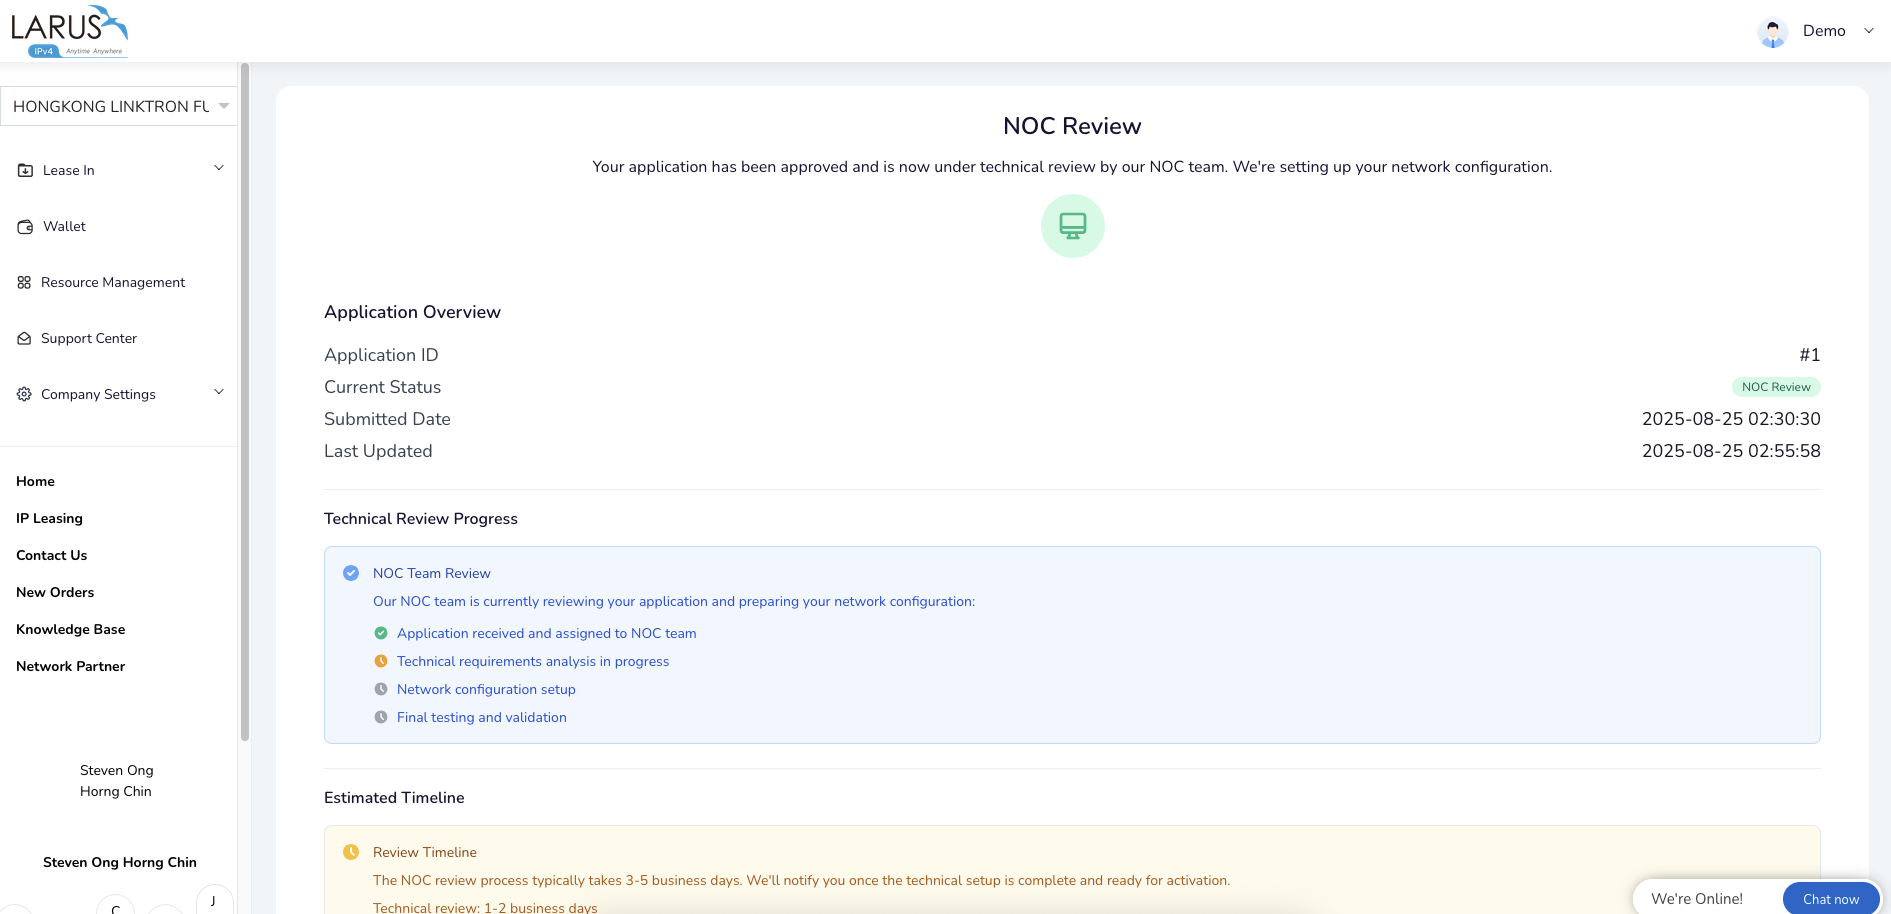Click the orange clock for Technical requirements analysis
Image resolution: width=1891 pixels, height=914 pixels.
381,661
